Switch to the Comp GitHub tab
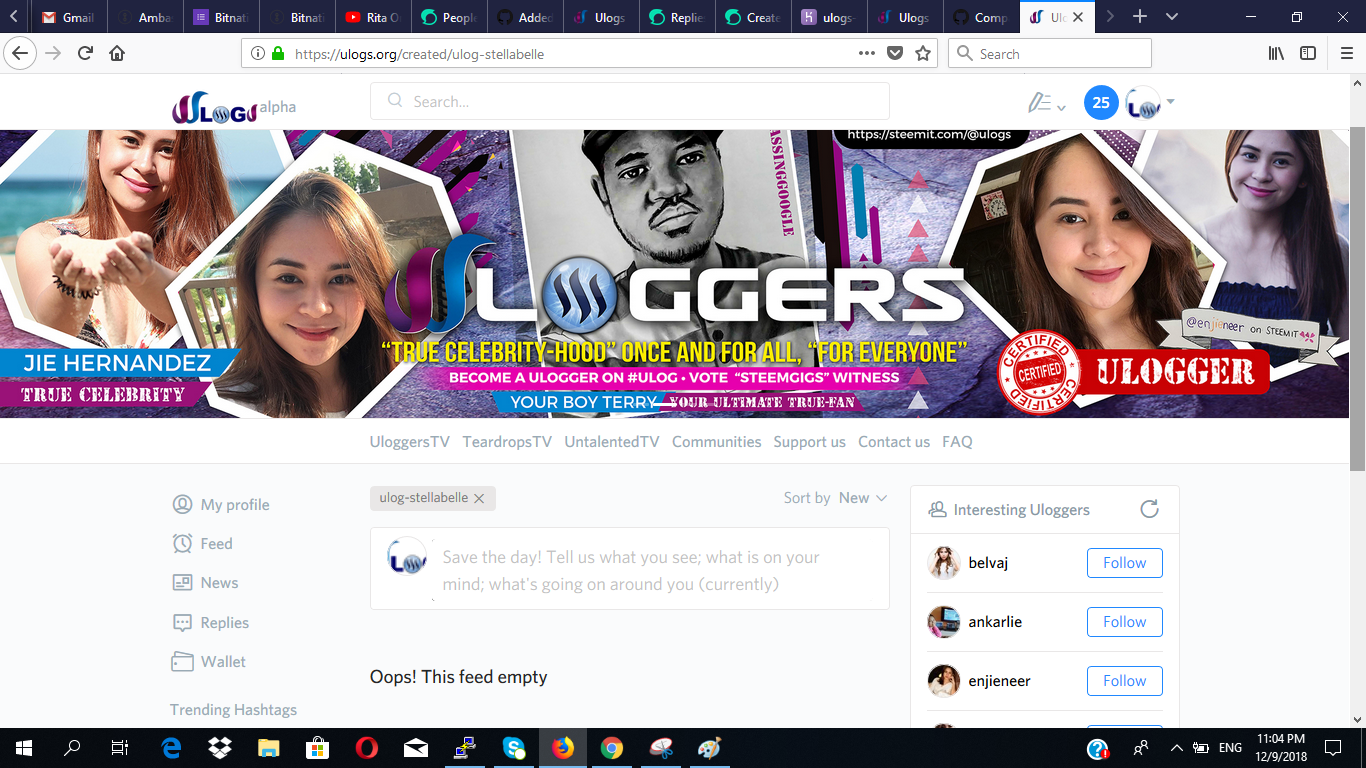Viewport: 1366px width, 768px height. tap(982, 17)
